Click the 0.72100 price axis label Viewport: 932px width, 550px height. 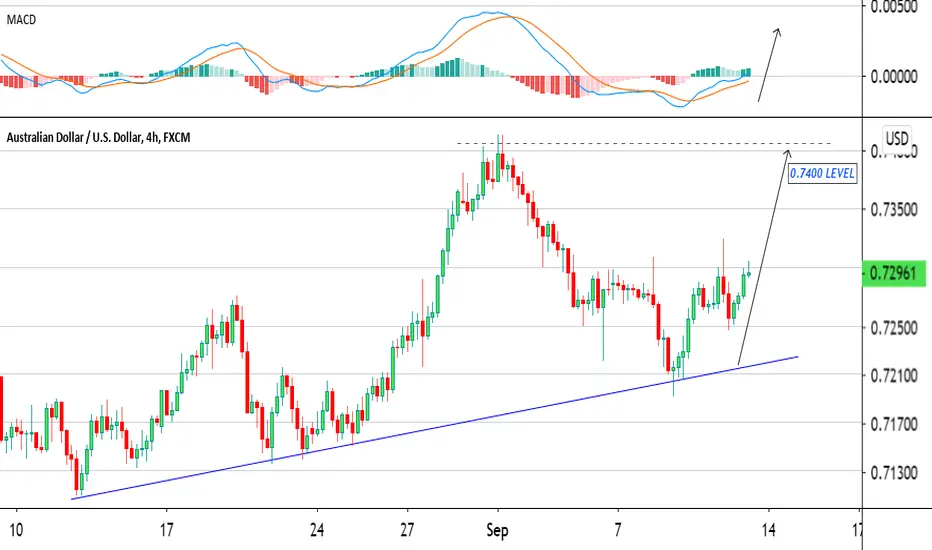pos(894,376)
